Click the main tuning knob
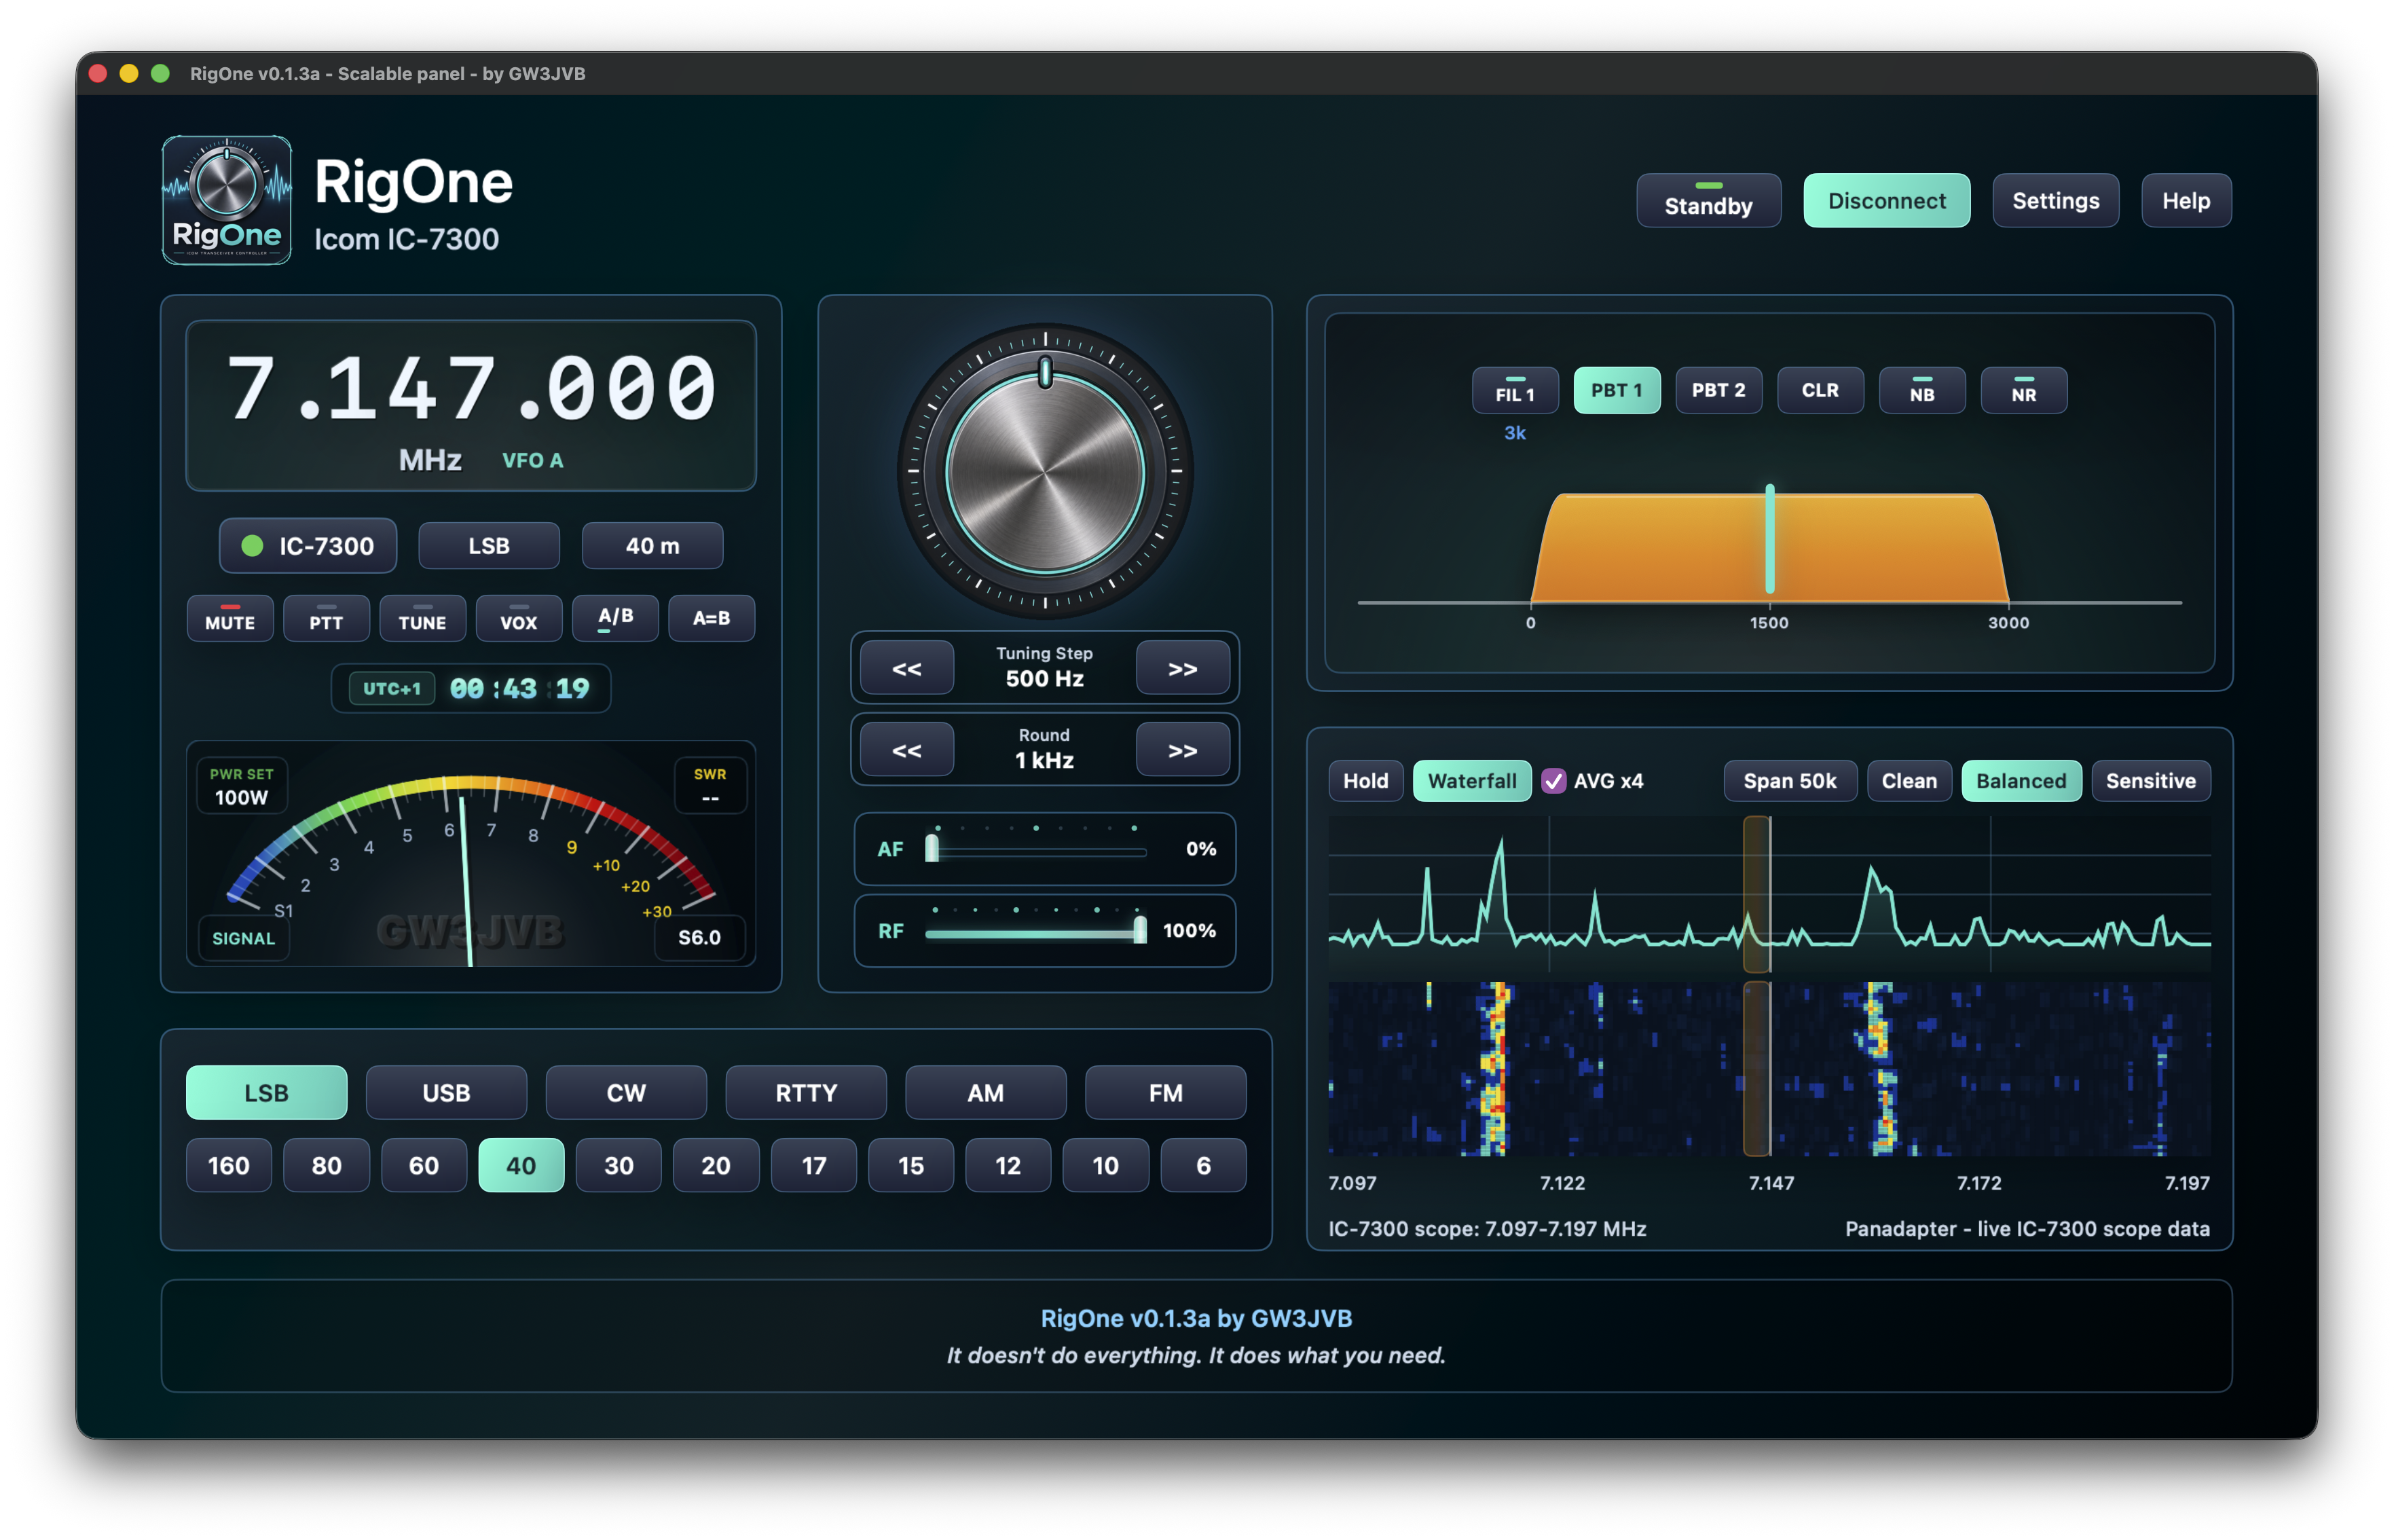Screen dimensions: 2394x1540 (x=1045, y=470)
